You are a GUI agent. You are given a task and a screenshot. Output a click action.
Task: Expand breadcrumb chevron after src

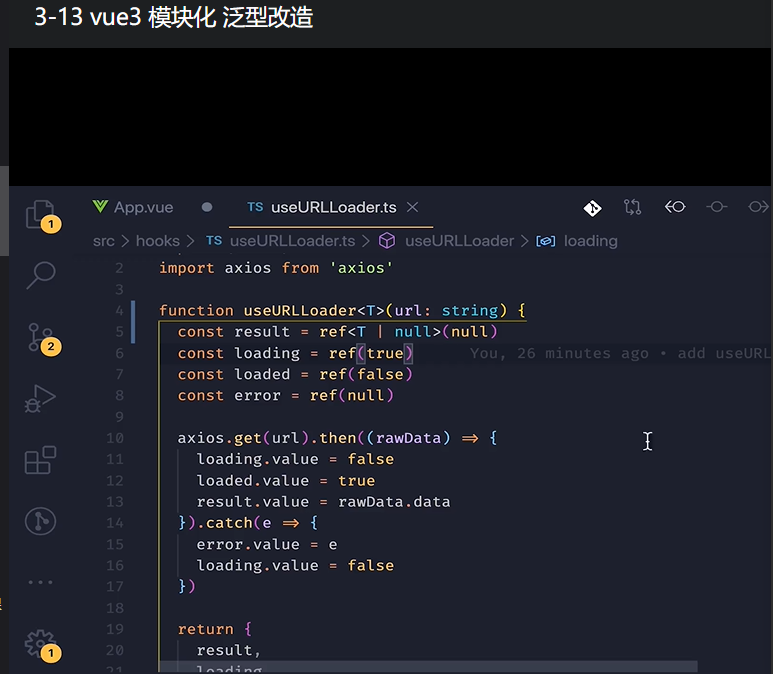tap(125, 242)
